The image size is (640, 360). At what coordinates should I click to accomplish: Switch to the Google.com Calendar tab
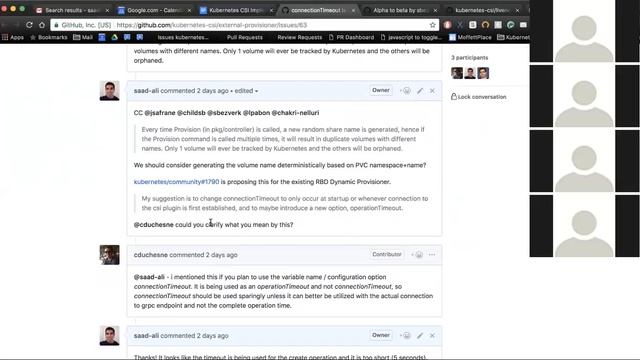[154, 10]
